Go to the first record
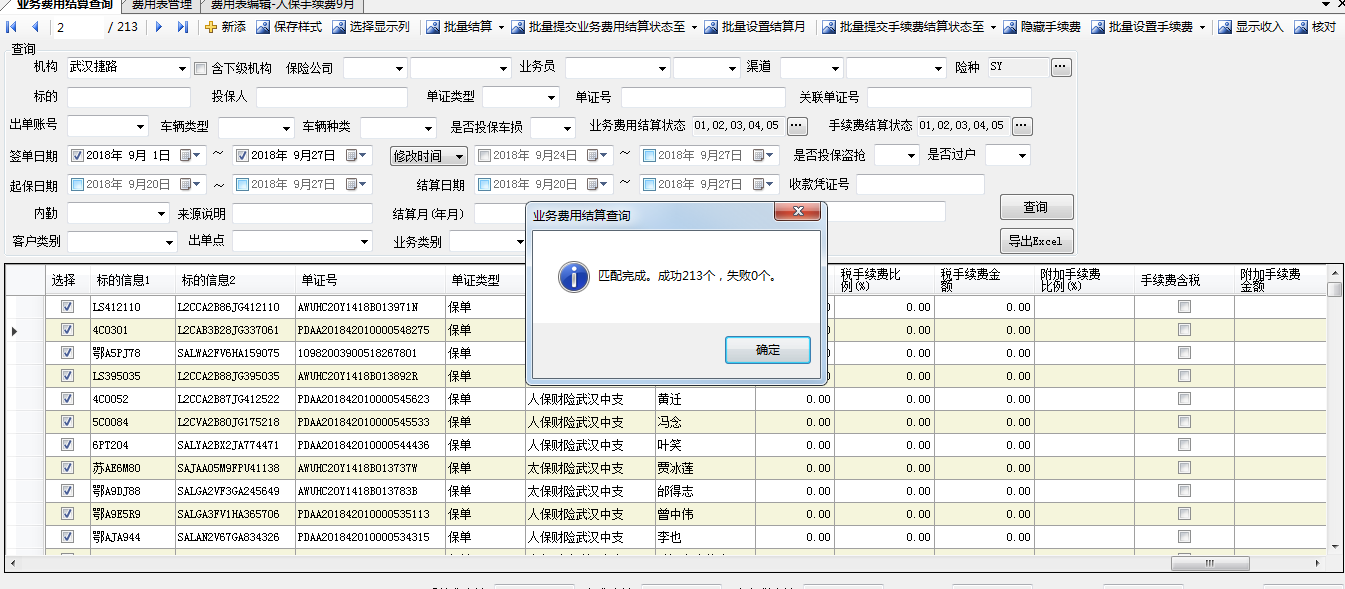Screen dimensions: 1345x589 pos(12,27)
